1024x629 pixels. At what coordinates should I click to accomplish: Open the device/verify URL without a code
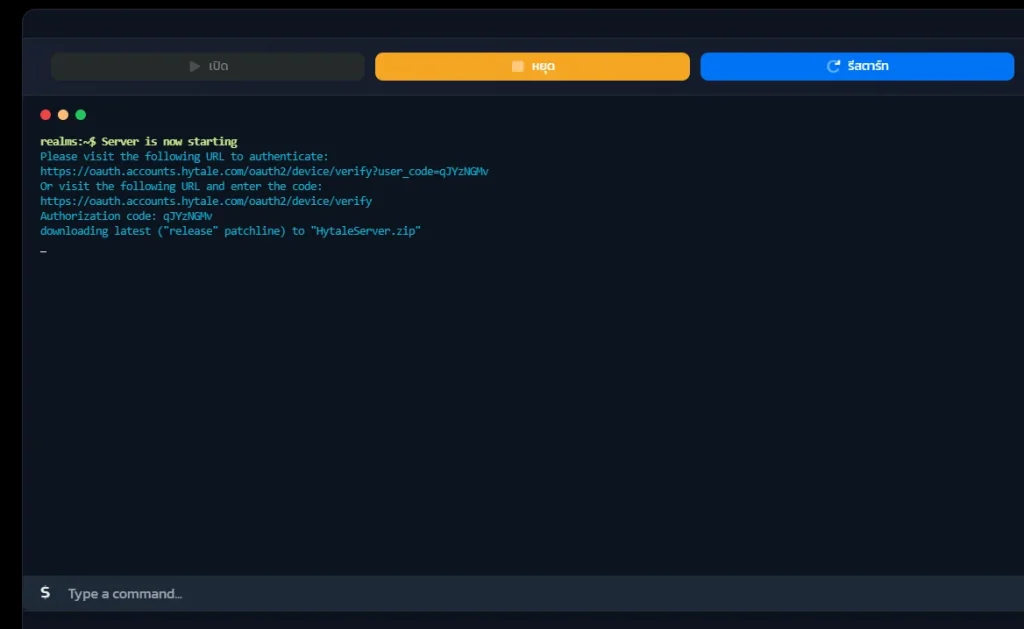point(205,201)
